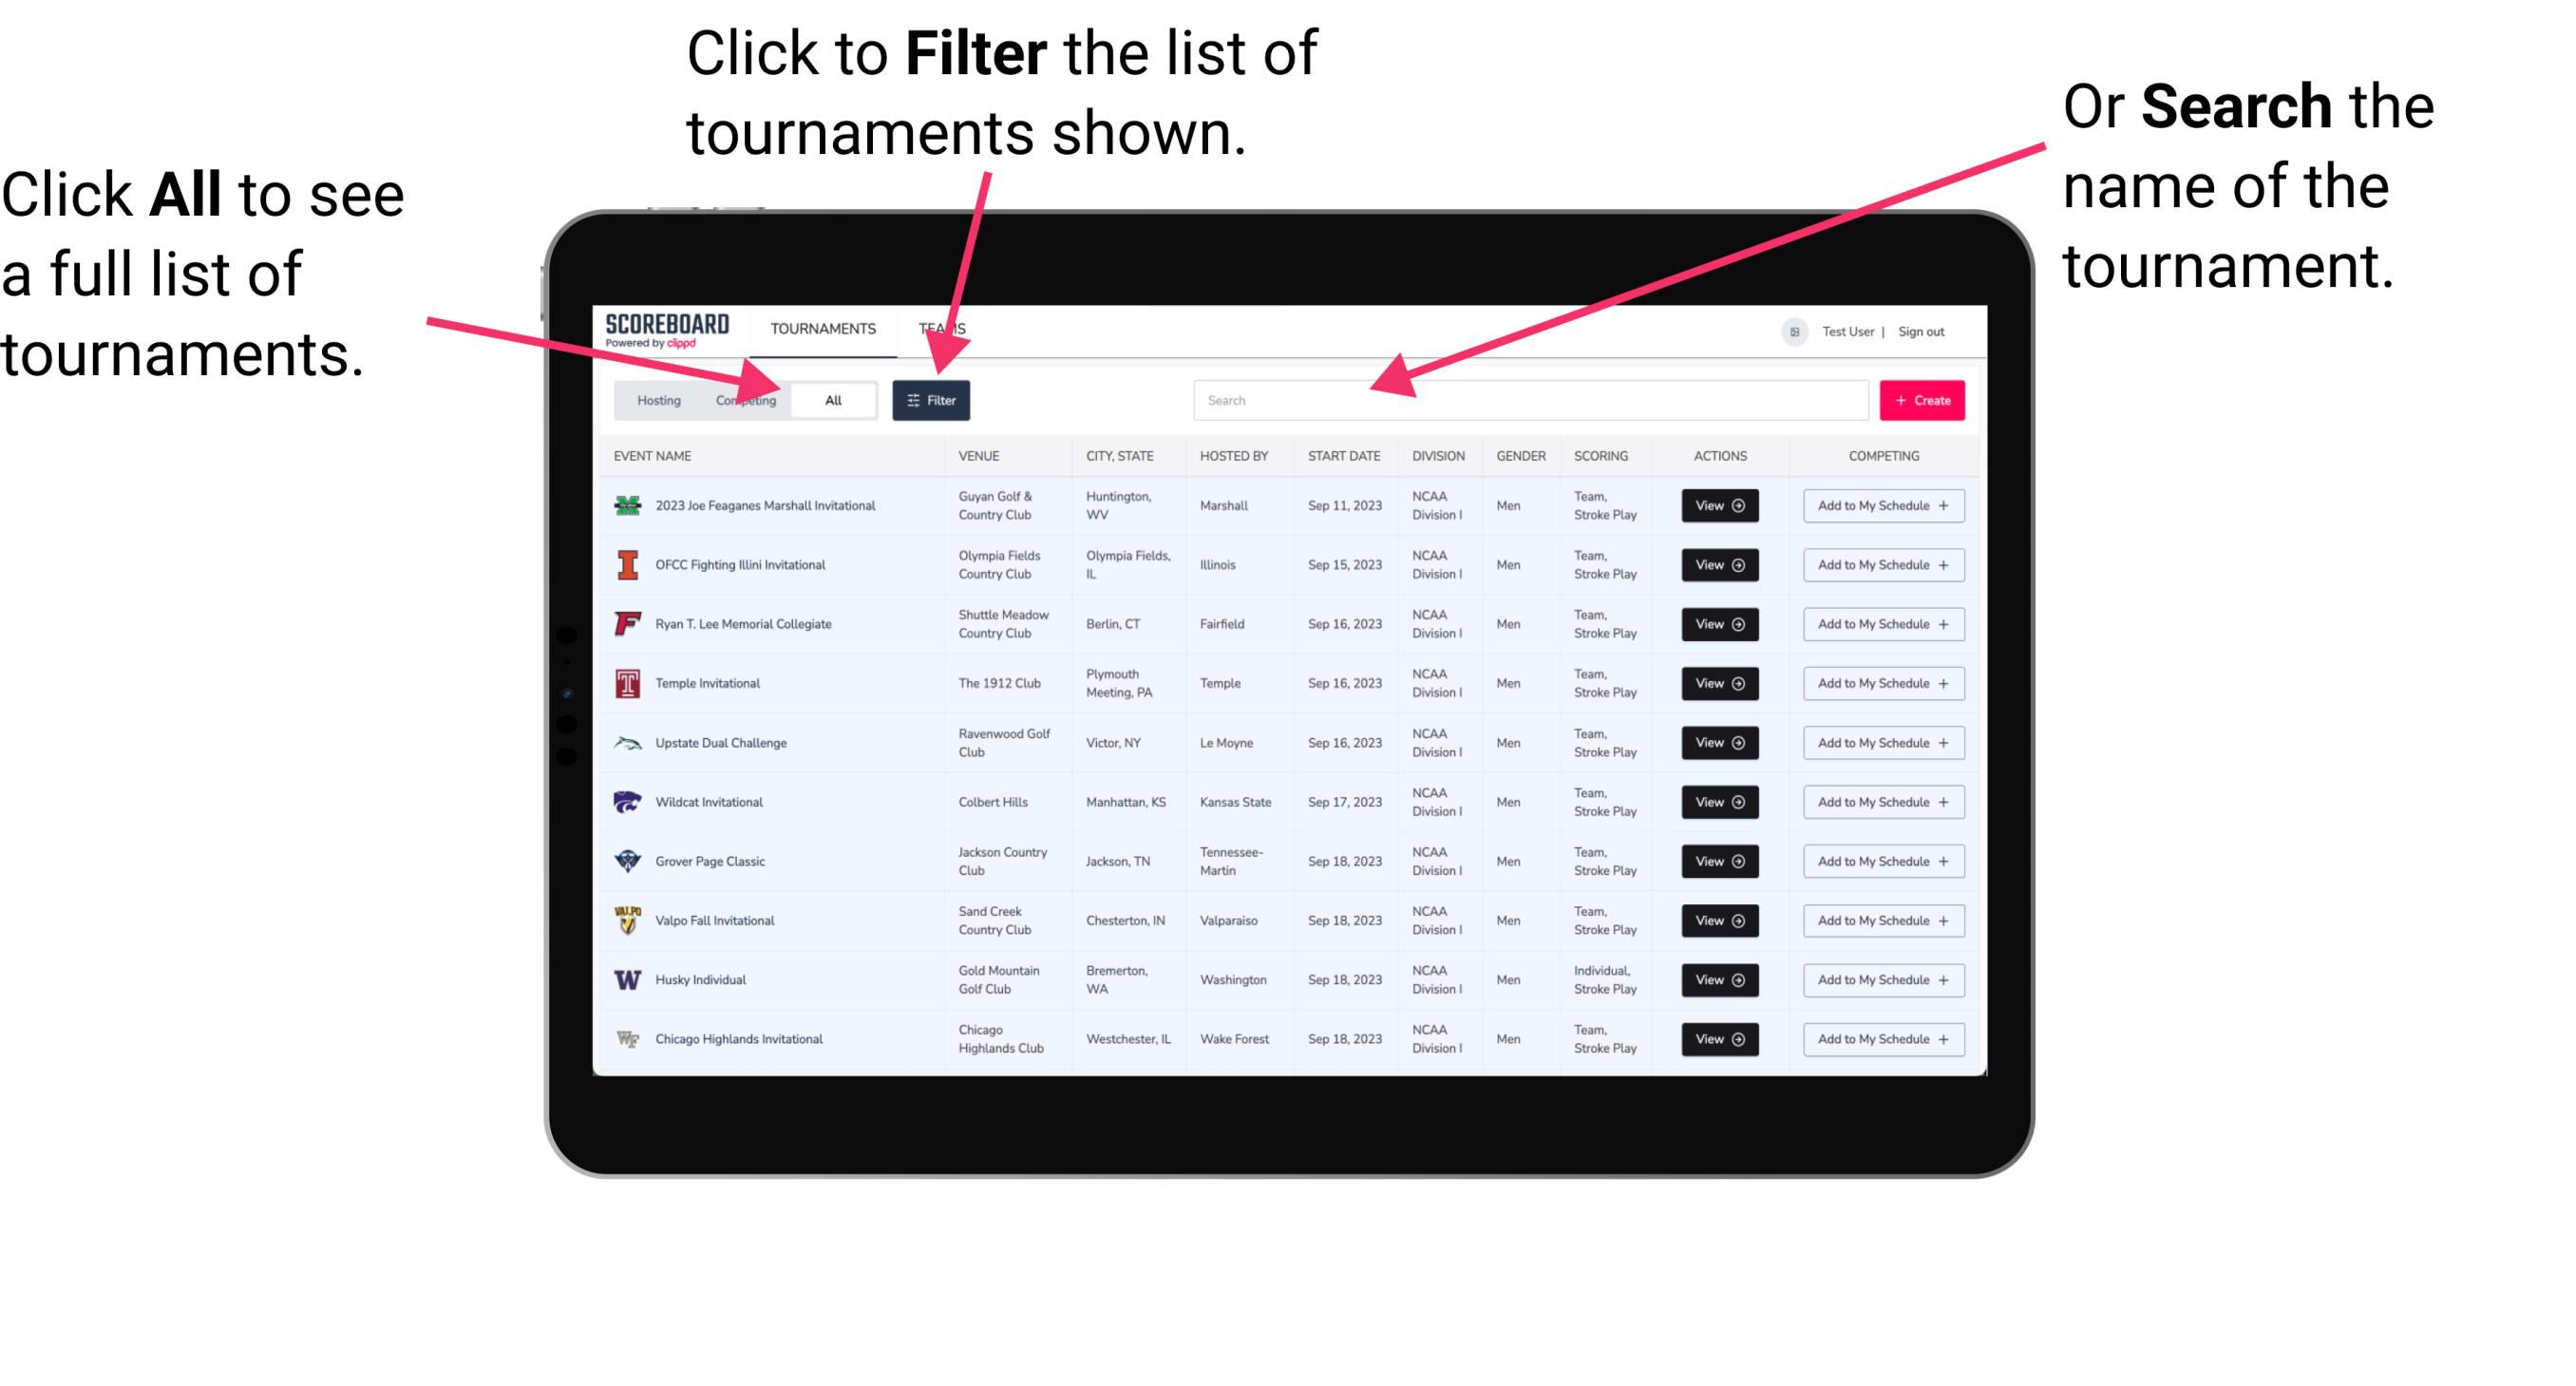Click the Temple Owls logo icon

[x=626, y=683]
